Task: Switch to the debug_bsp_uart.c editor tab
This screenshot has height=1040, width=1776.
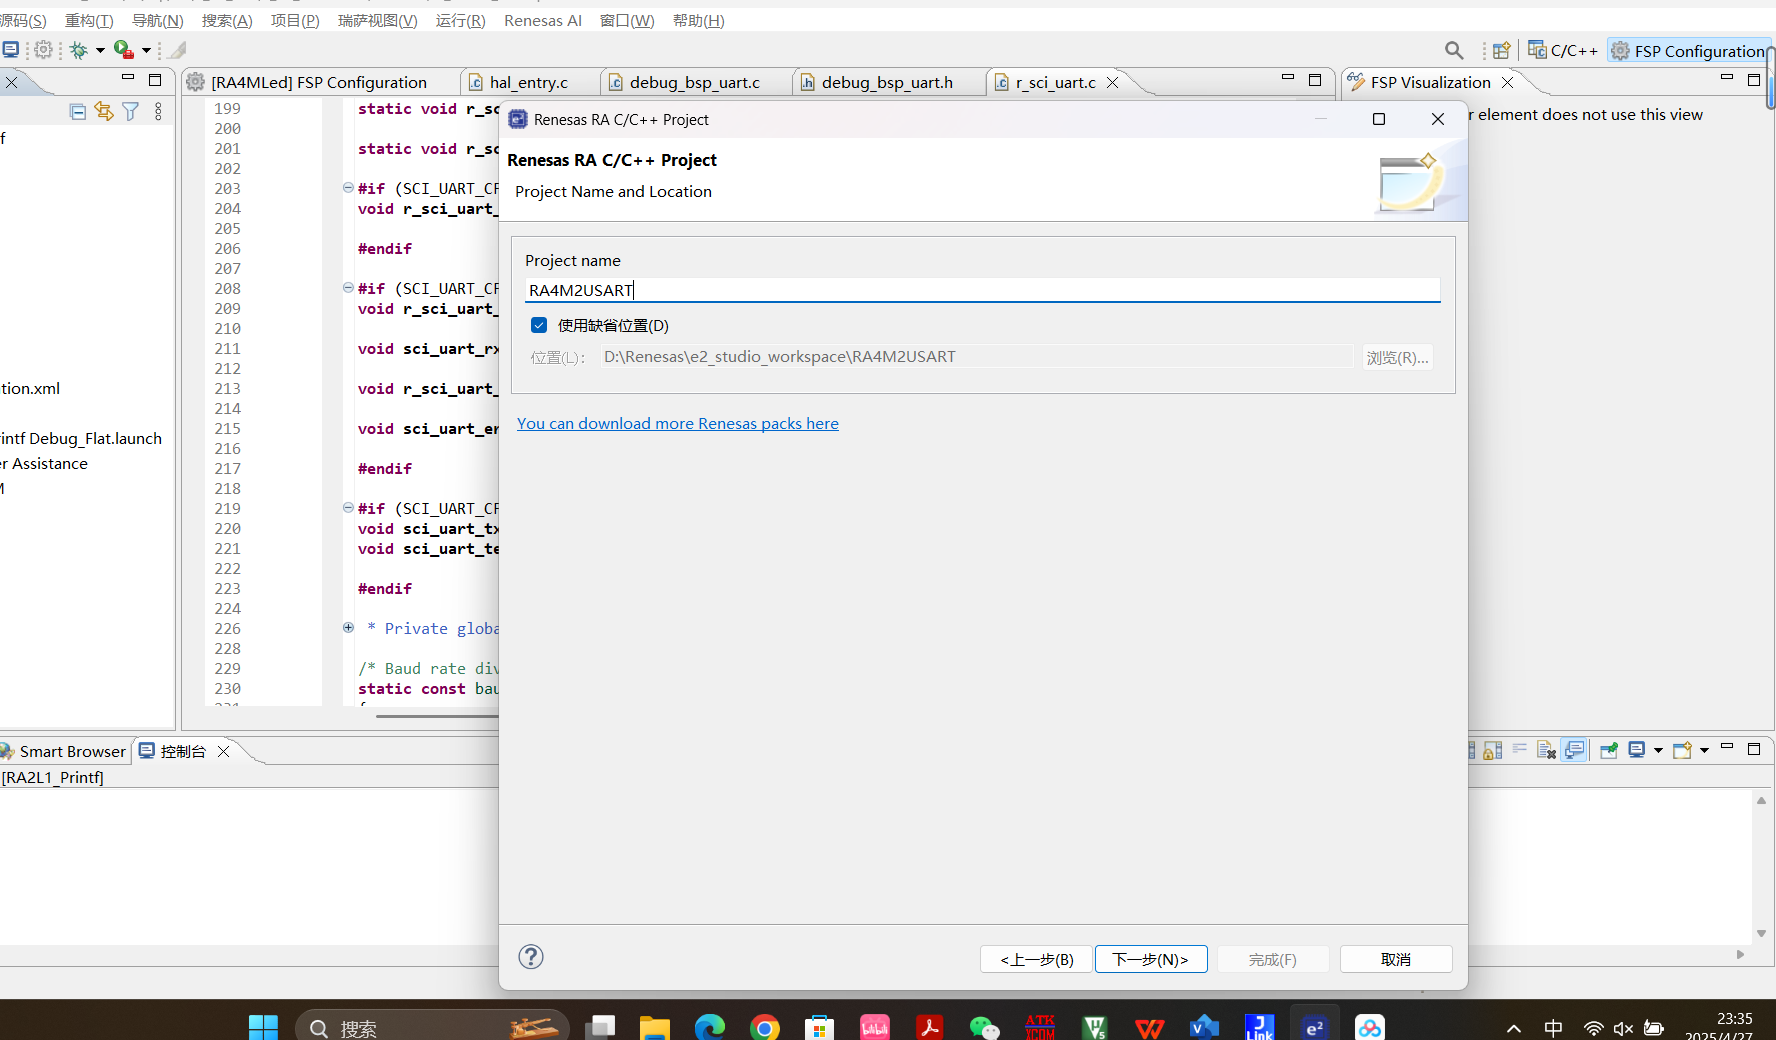Action: (x=695, y=82)
